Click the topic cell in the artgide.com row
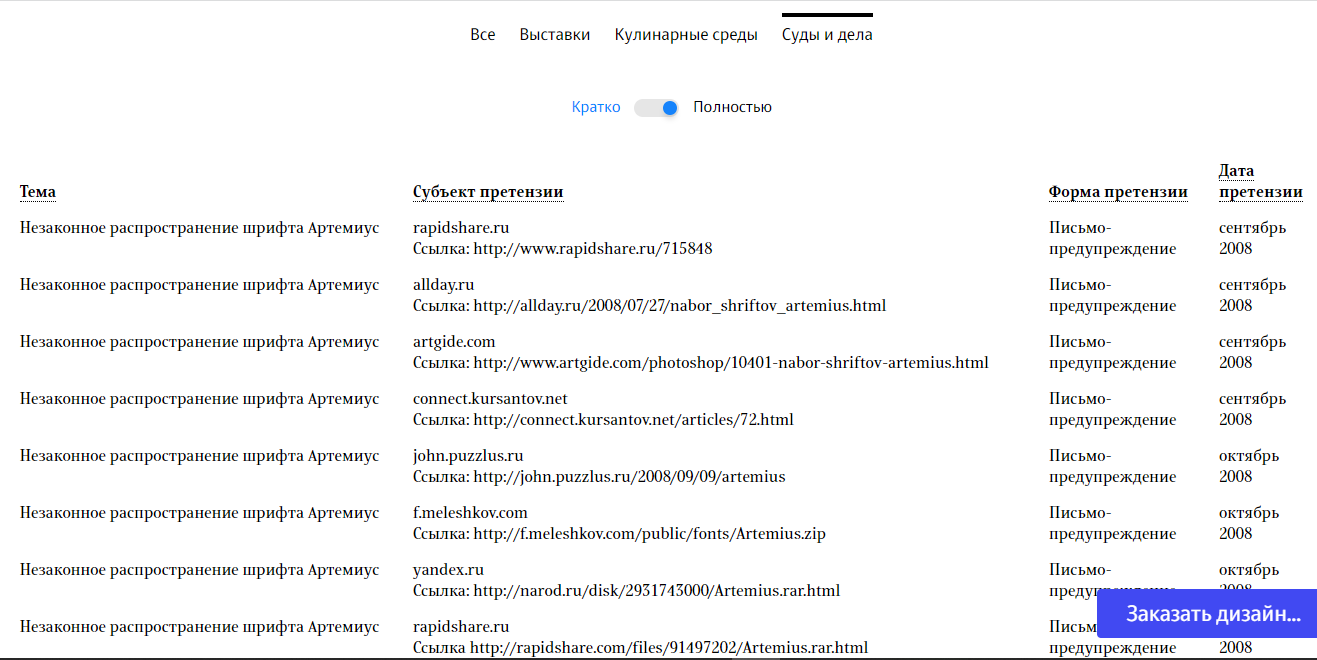 pyautogui.click(x=200, y=342)
